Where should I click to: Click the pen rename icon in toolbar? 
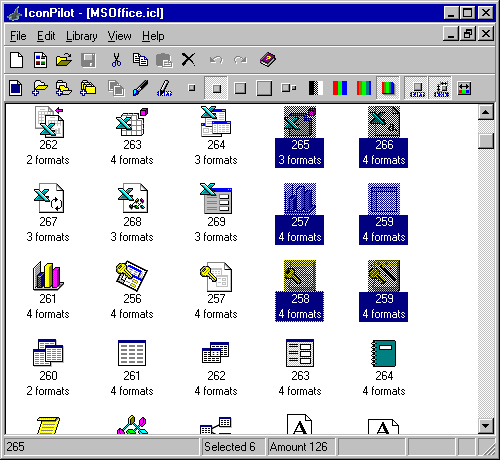pos(165,88)
